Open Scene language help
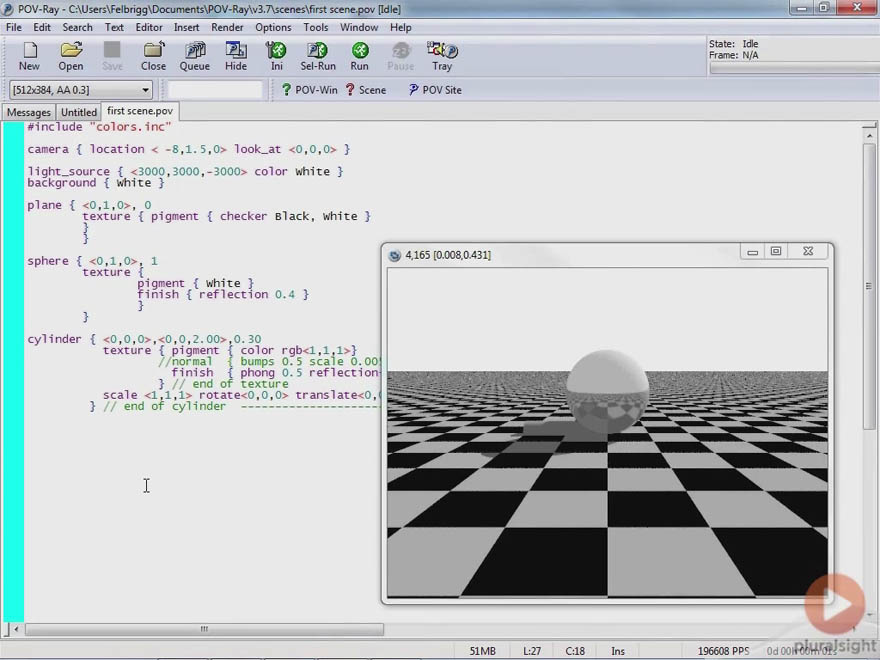This screenshot has width=880, height=660. tap(366, 90)
